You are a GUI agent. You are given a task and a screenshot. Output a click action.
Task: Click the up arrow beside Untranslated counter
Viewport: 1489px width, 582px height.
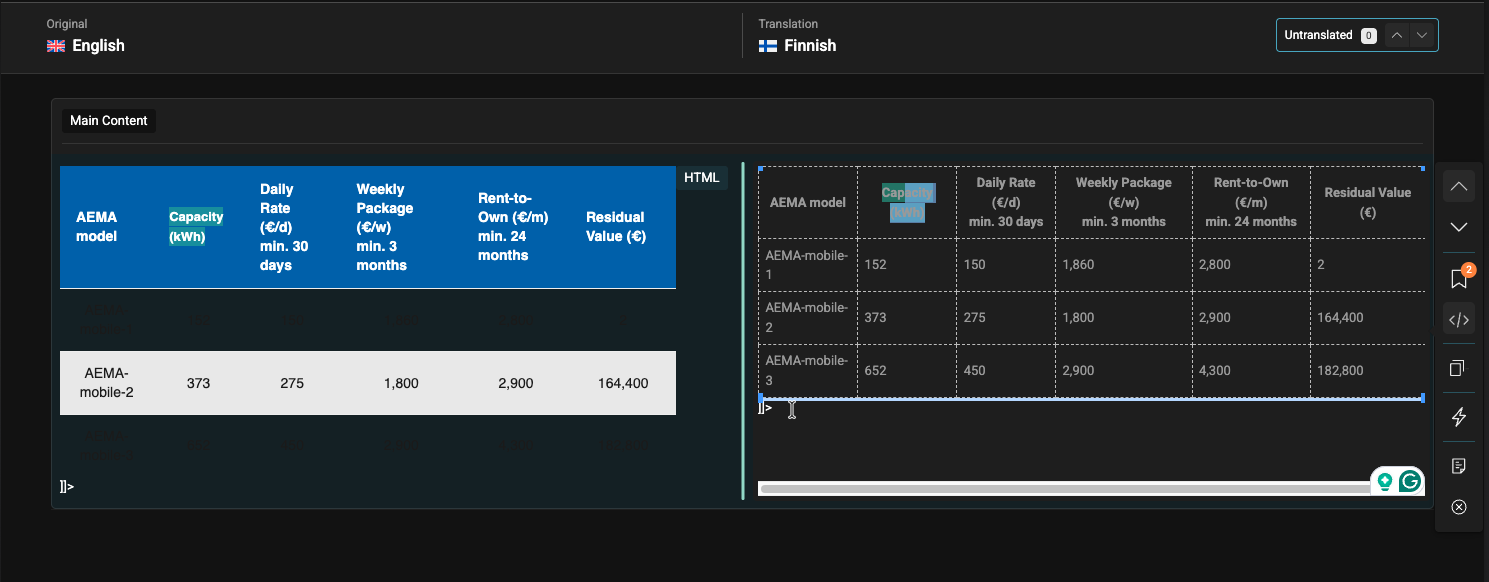pos(1397,34)
